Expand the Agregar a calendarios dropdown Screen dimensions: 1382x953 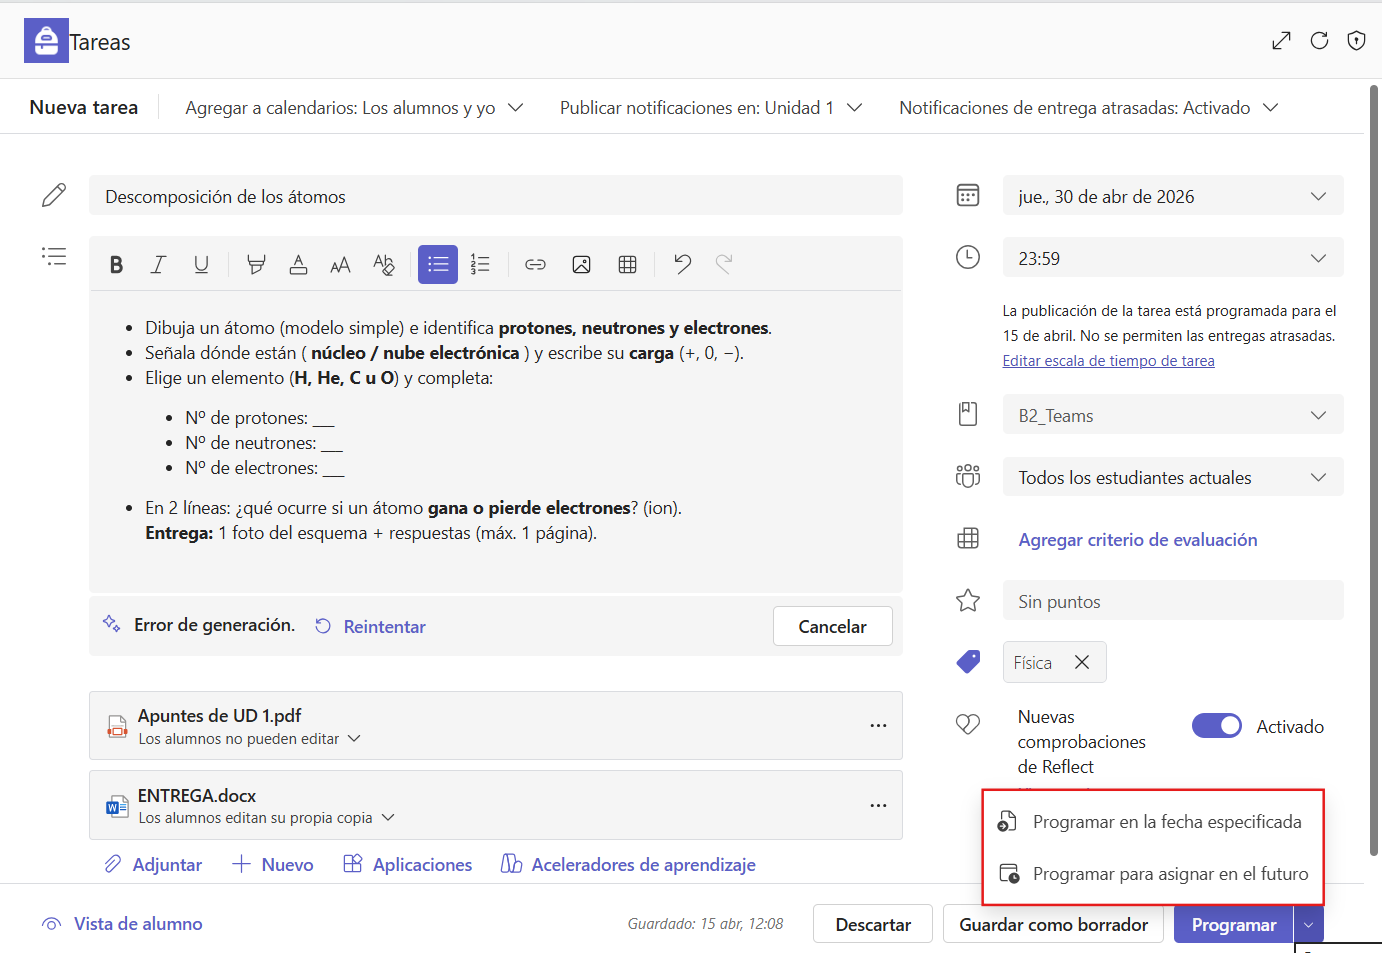(x=354, y=107)
